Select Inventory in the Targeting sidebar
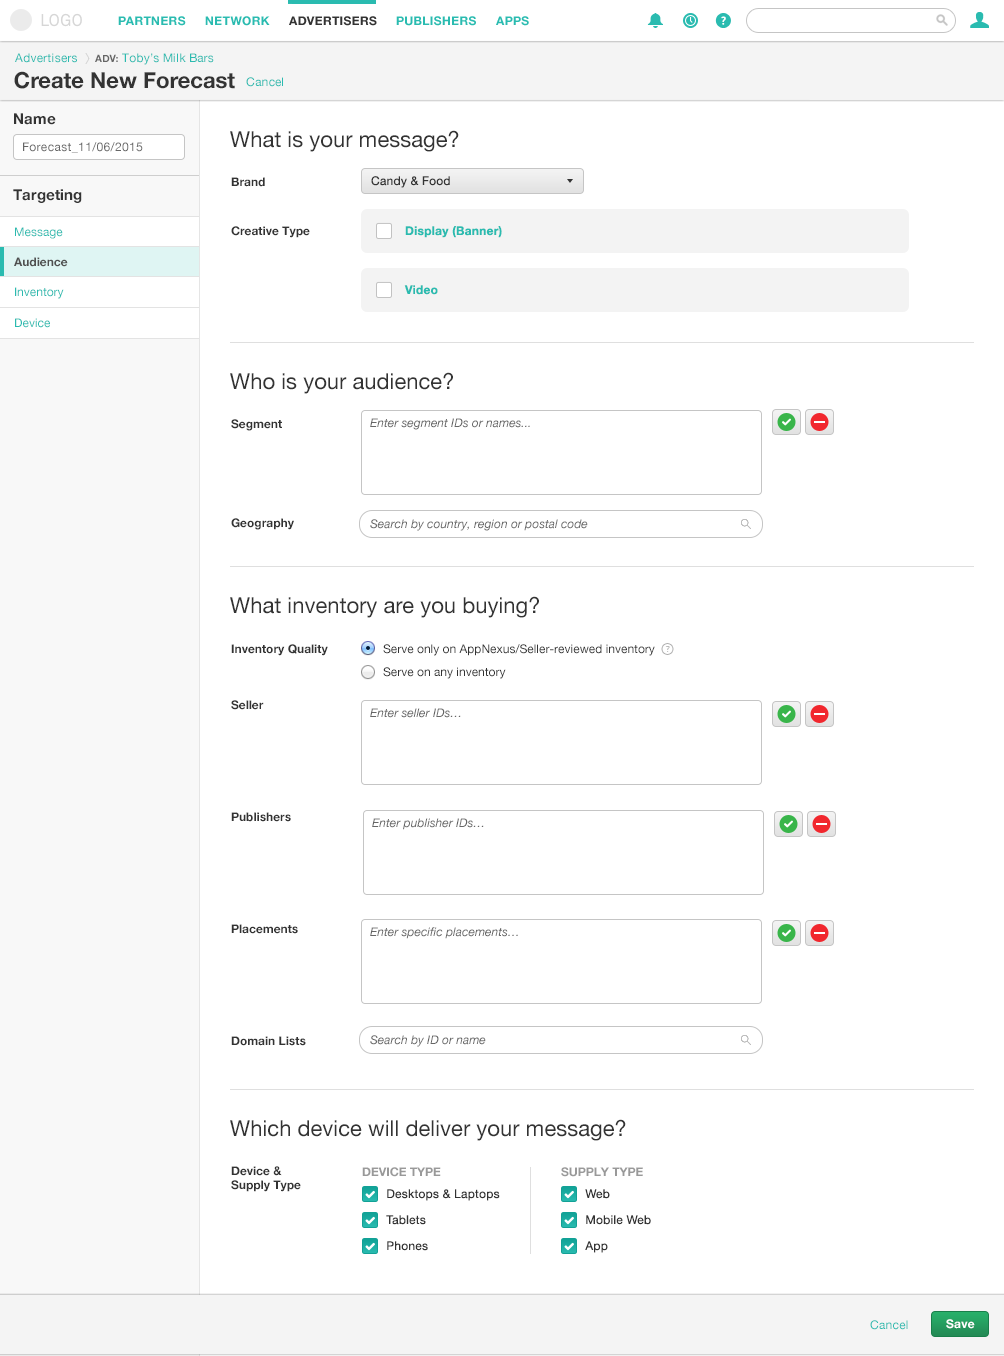 [x=39, y=292]
